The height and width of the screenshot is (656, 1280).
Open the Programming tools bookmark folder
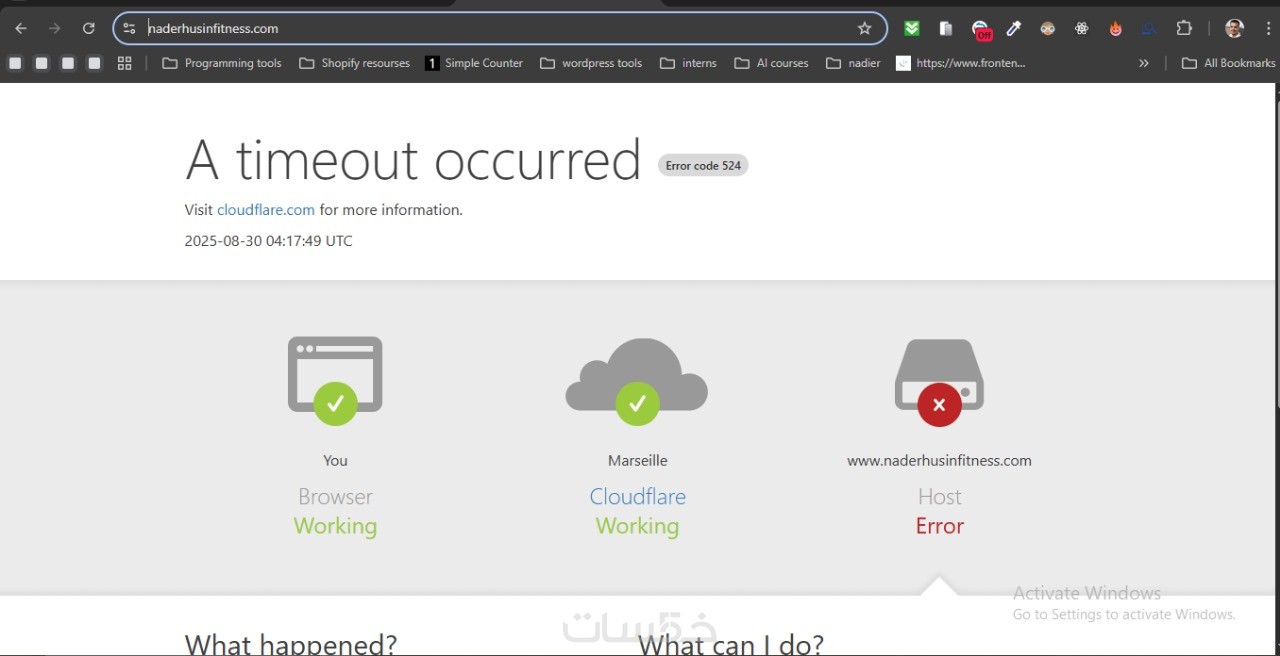(x=222, y=63)
